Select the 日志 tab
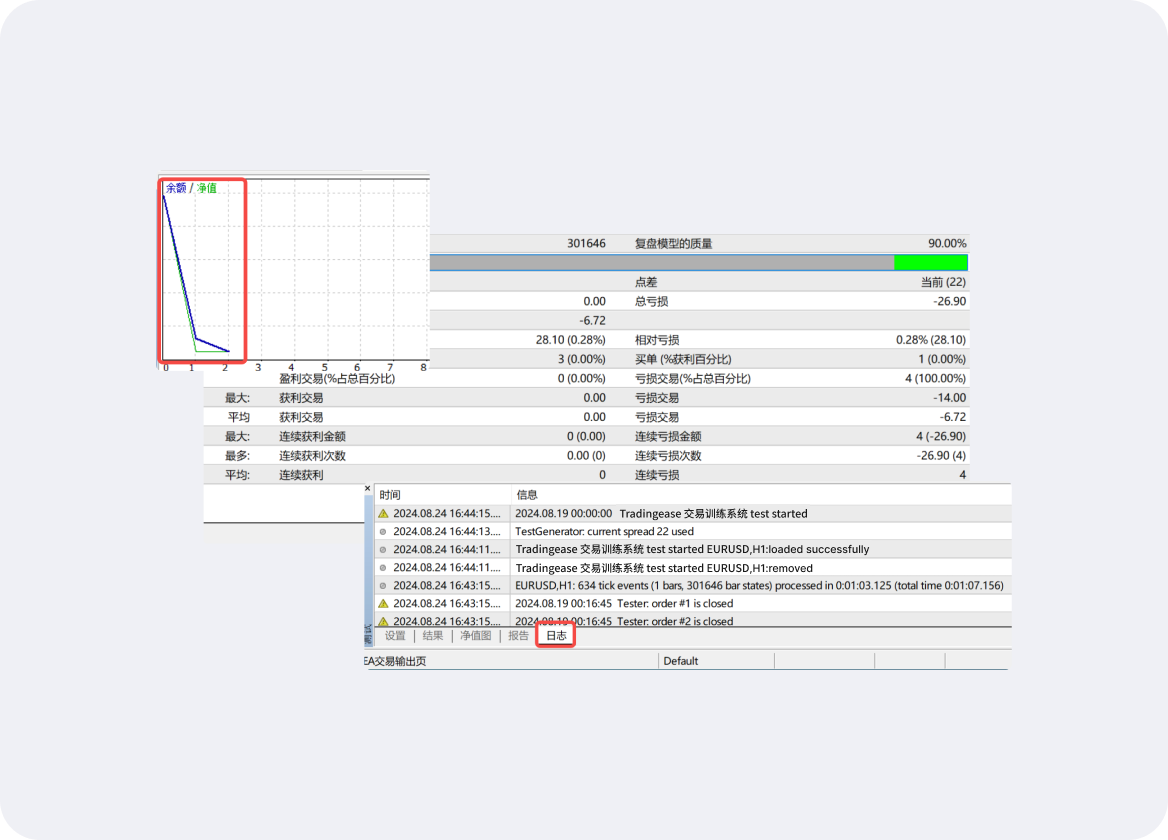 (x=556, y=636)
